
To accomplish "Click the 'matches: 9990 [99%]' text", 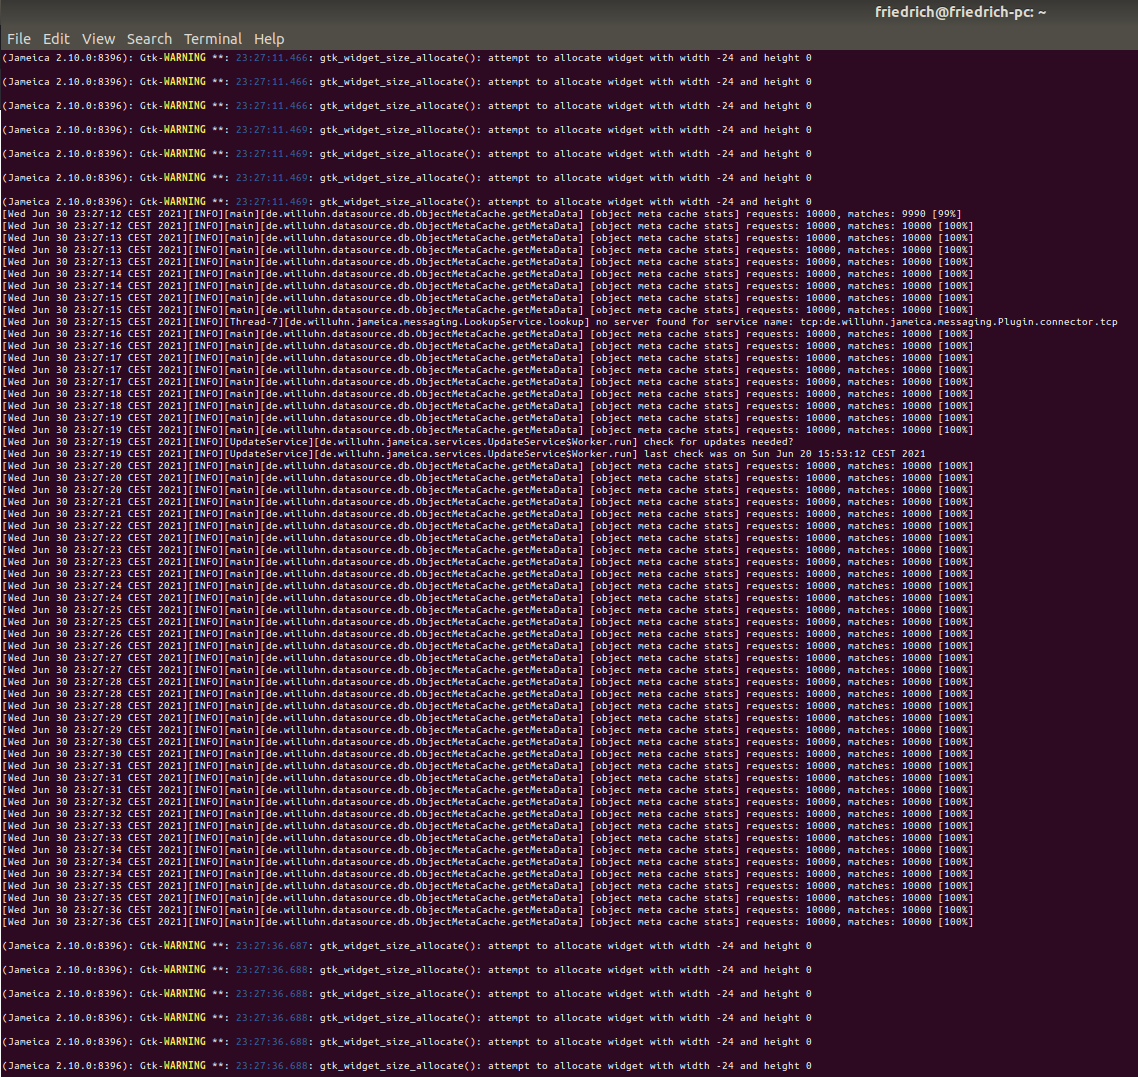I will tap(904, 214).
